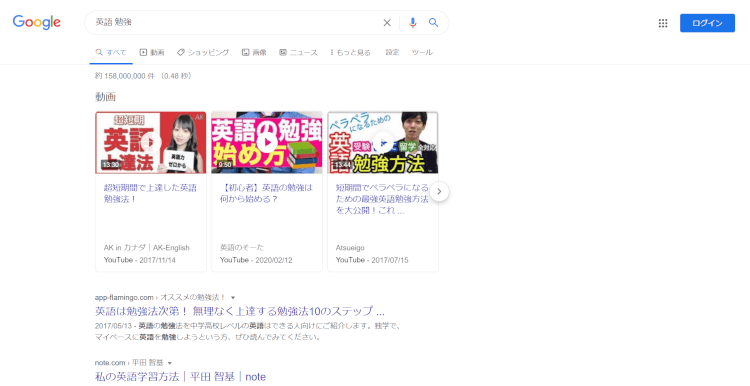Click the ログイン button

click(x=707, y=23)
